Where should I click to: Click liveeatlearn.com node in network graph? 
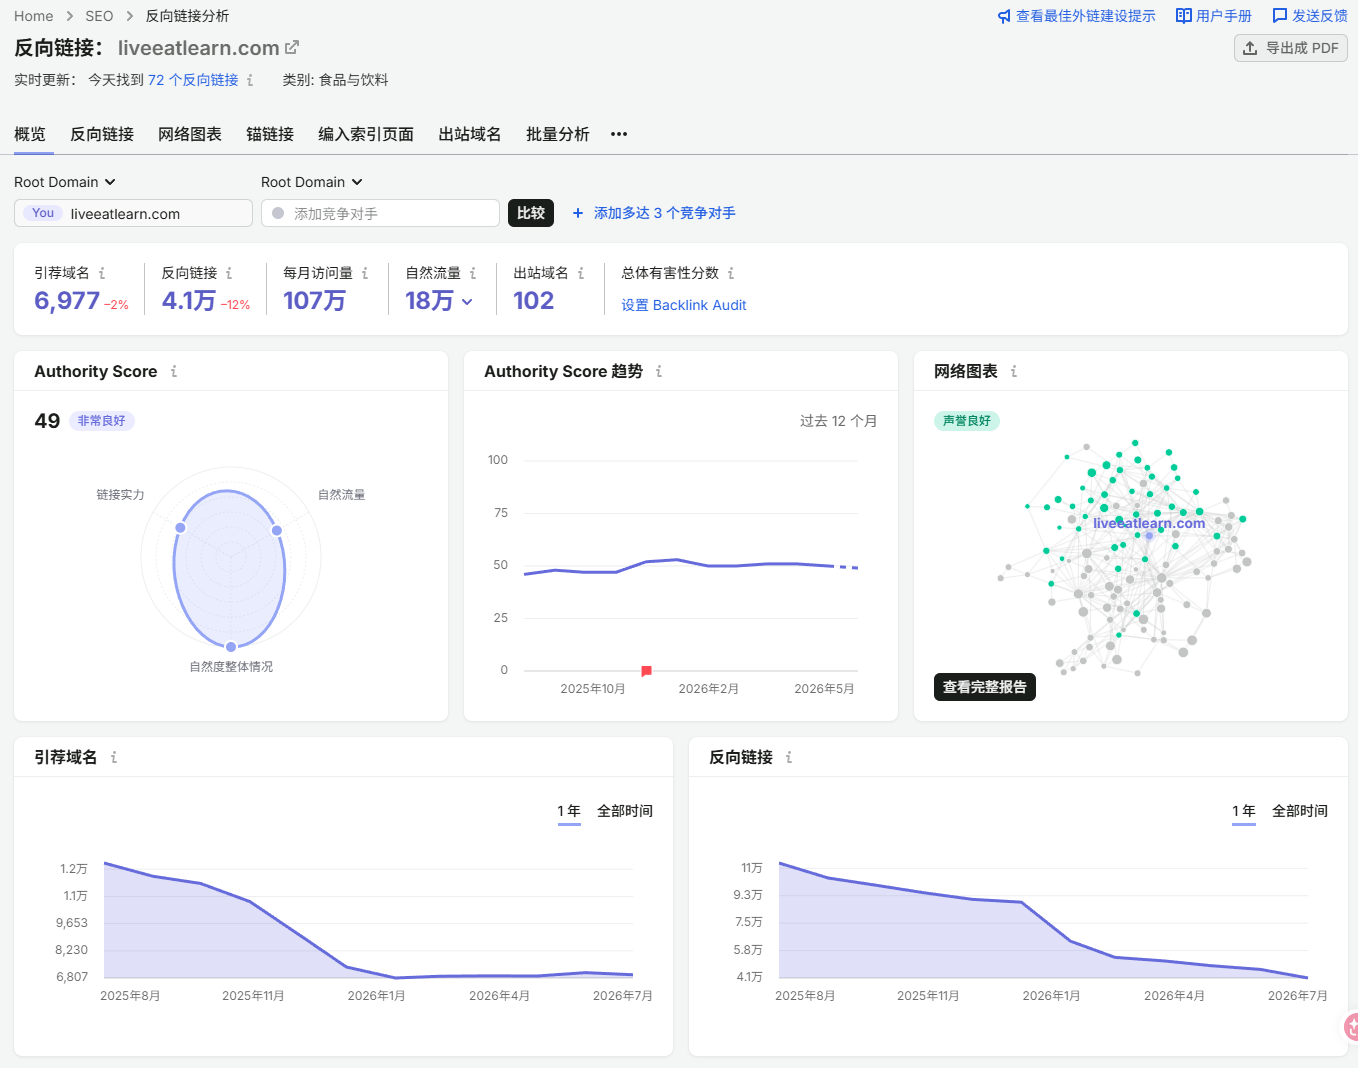[1149, 535]
